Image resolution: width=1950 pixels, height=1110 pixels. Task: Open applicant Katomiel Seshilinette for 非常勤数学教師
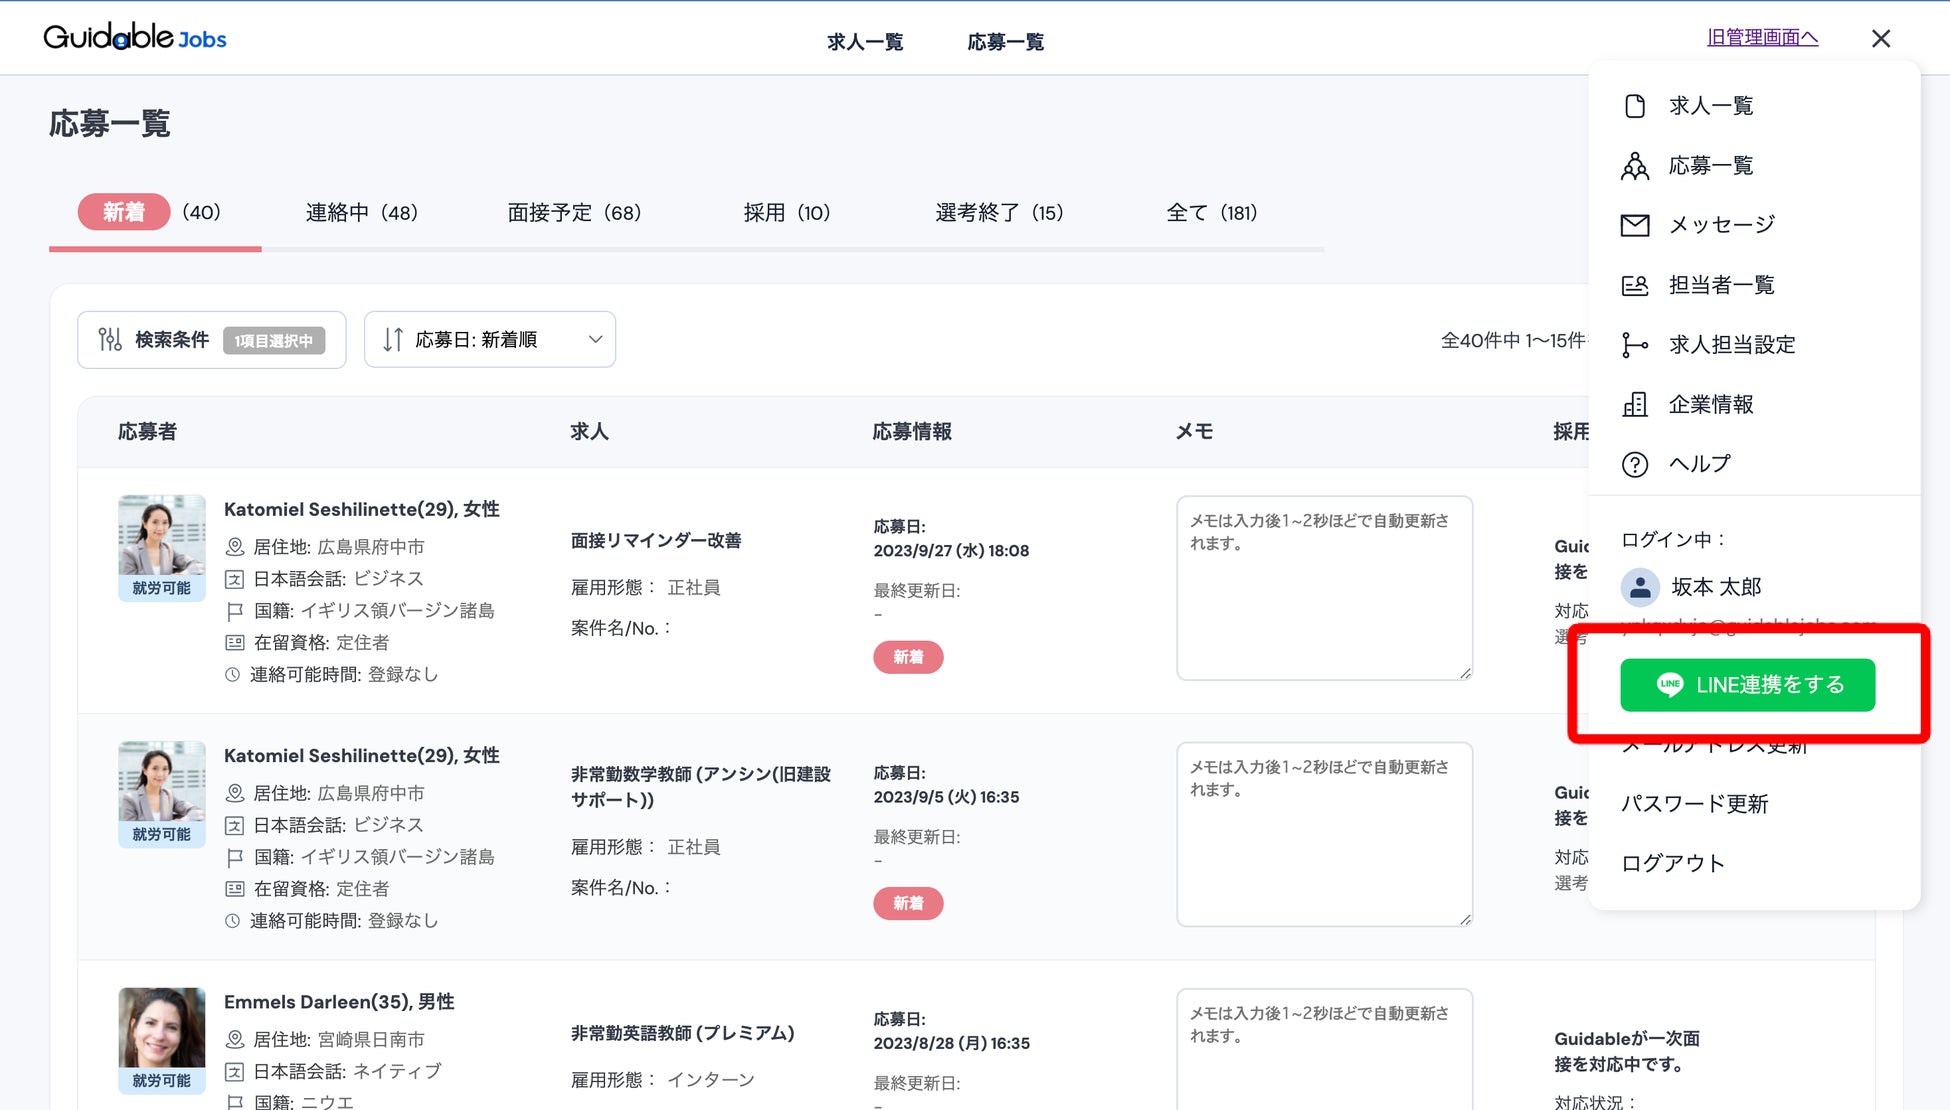(362, 755)
